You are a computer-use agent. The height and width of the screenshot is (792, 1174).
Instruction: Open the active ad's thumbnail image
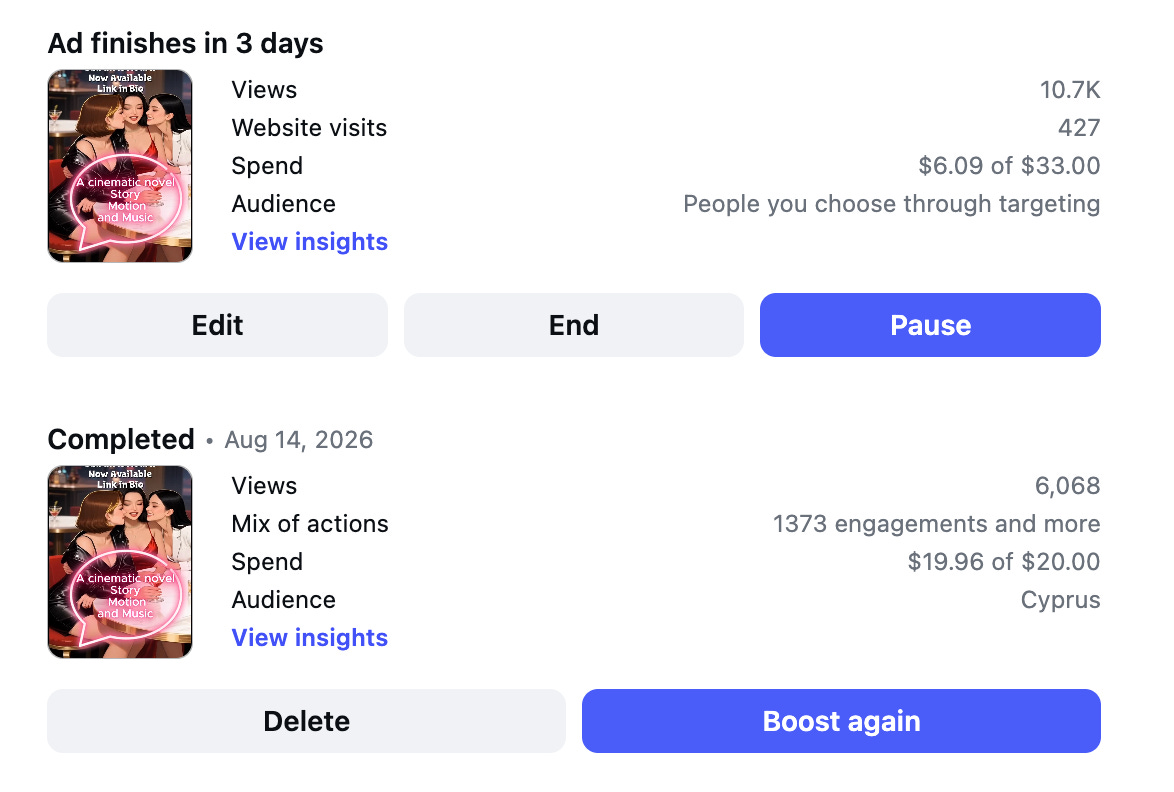[x=120, y=166]
